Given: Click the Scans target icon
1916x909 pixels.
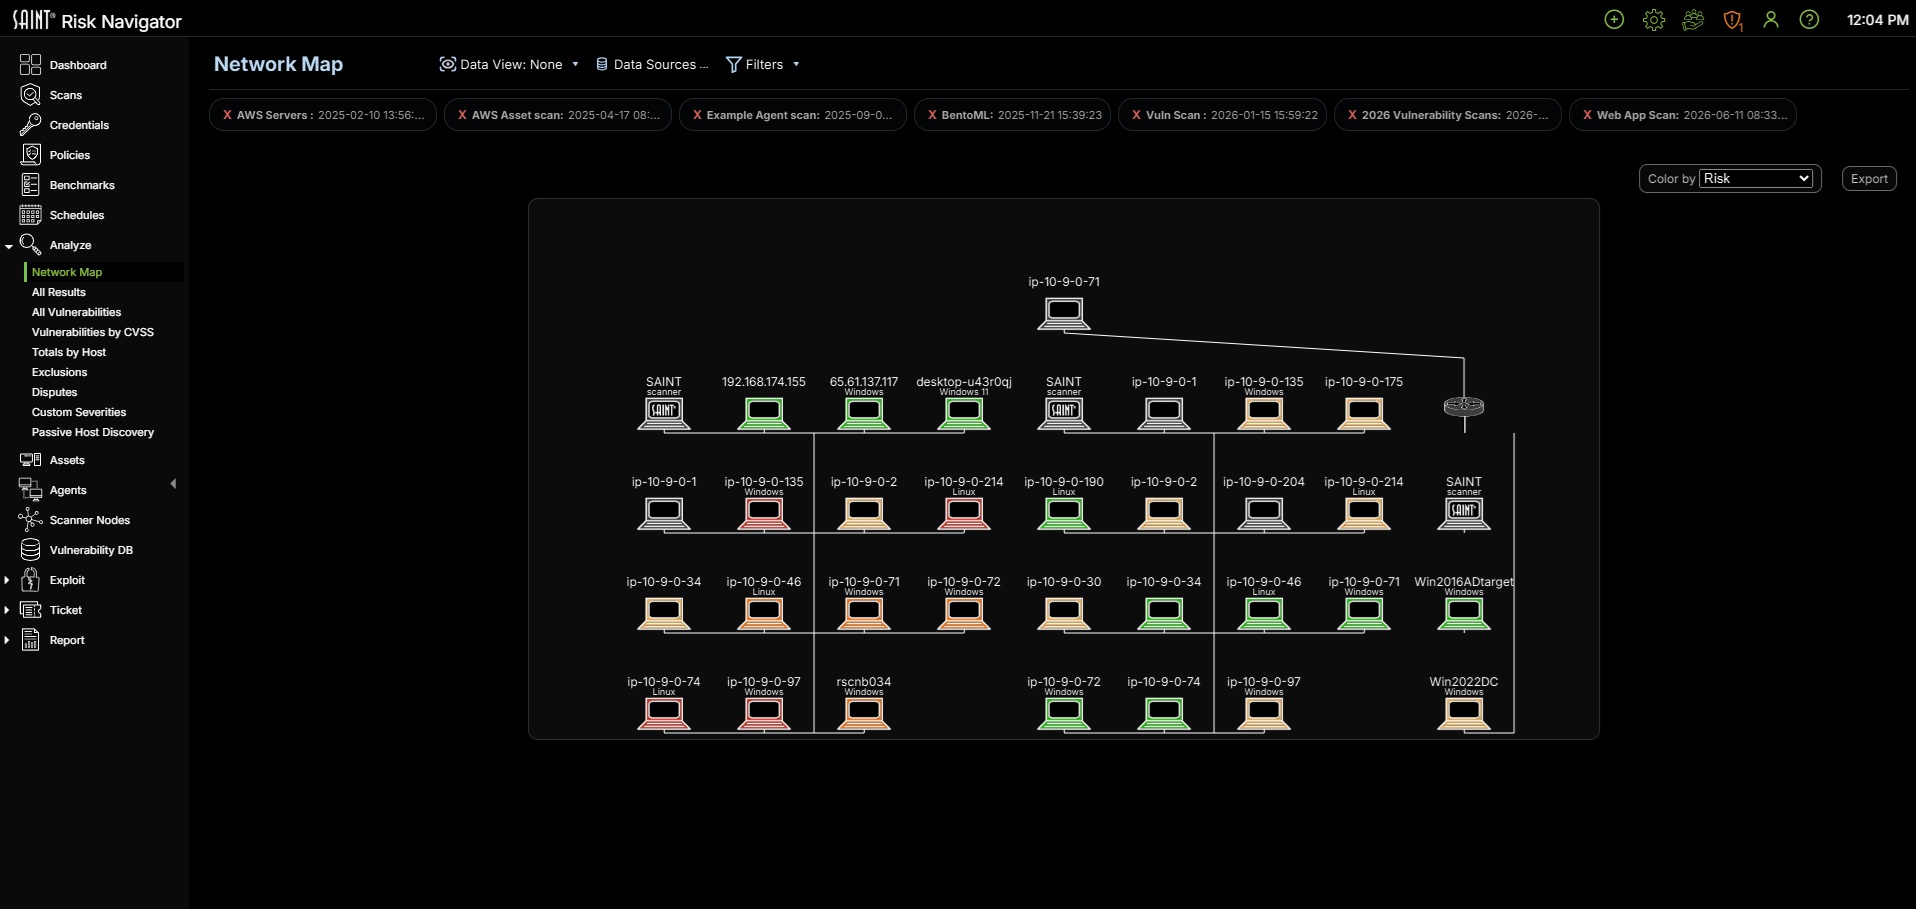Looking at the screenshot, I should [31, 95].
